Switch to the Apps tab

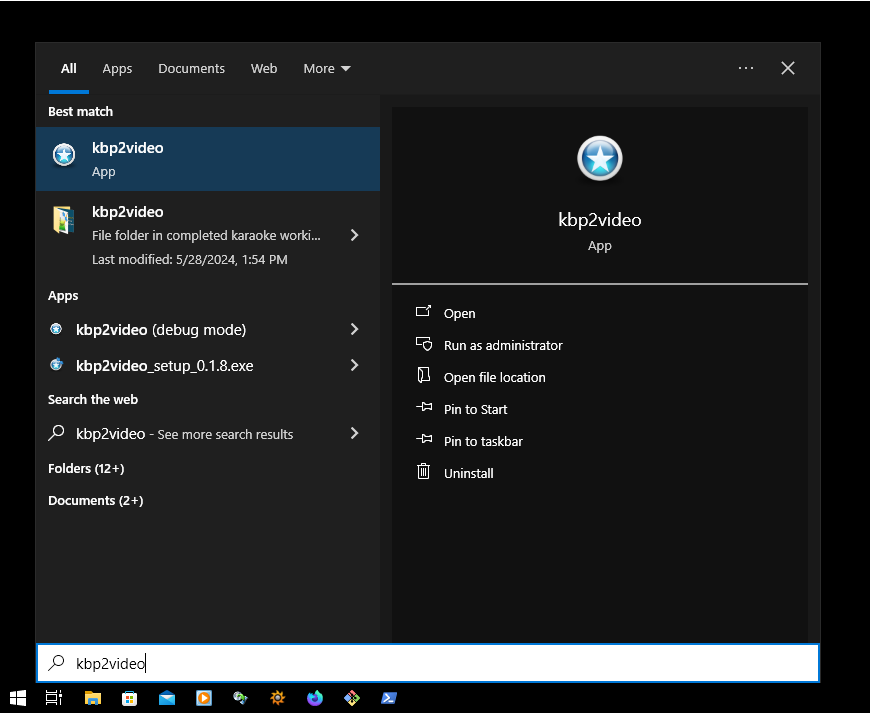[117, 68]
